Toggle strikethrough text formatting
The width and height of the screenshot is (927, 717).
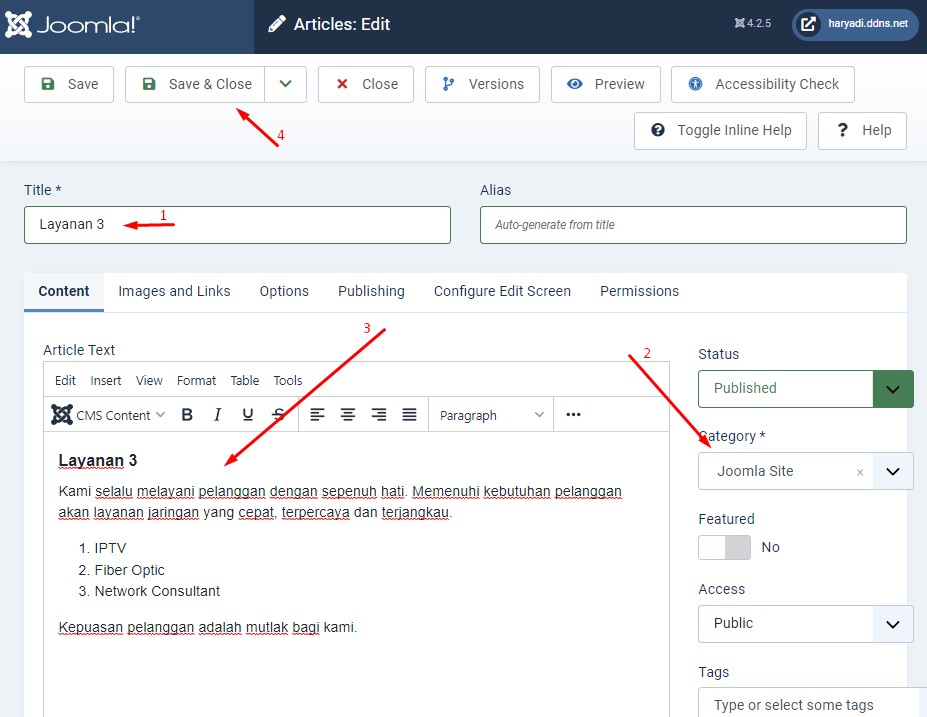click(279, 415)
